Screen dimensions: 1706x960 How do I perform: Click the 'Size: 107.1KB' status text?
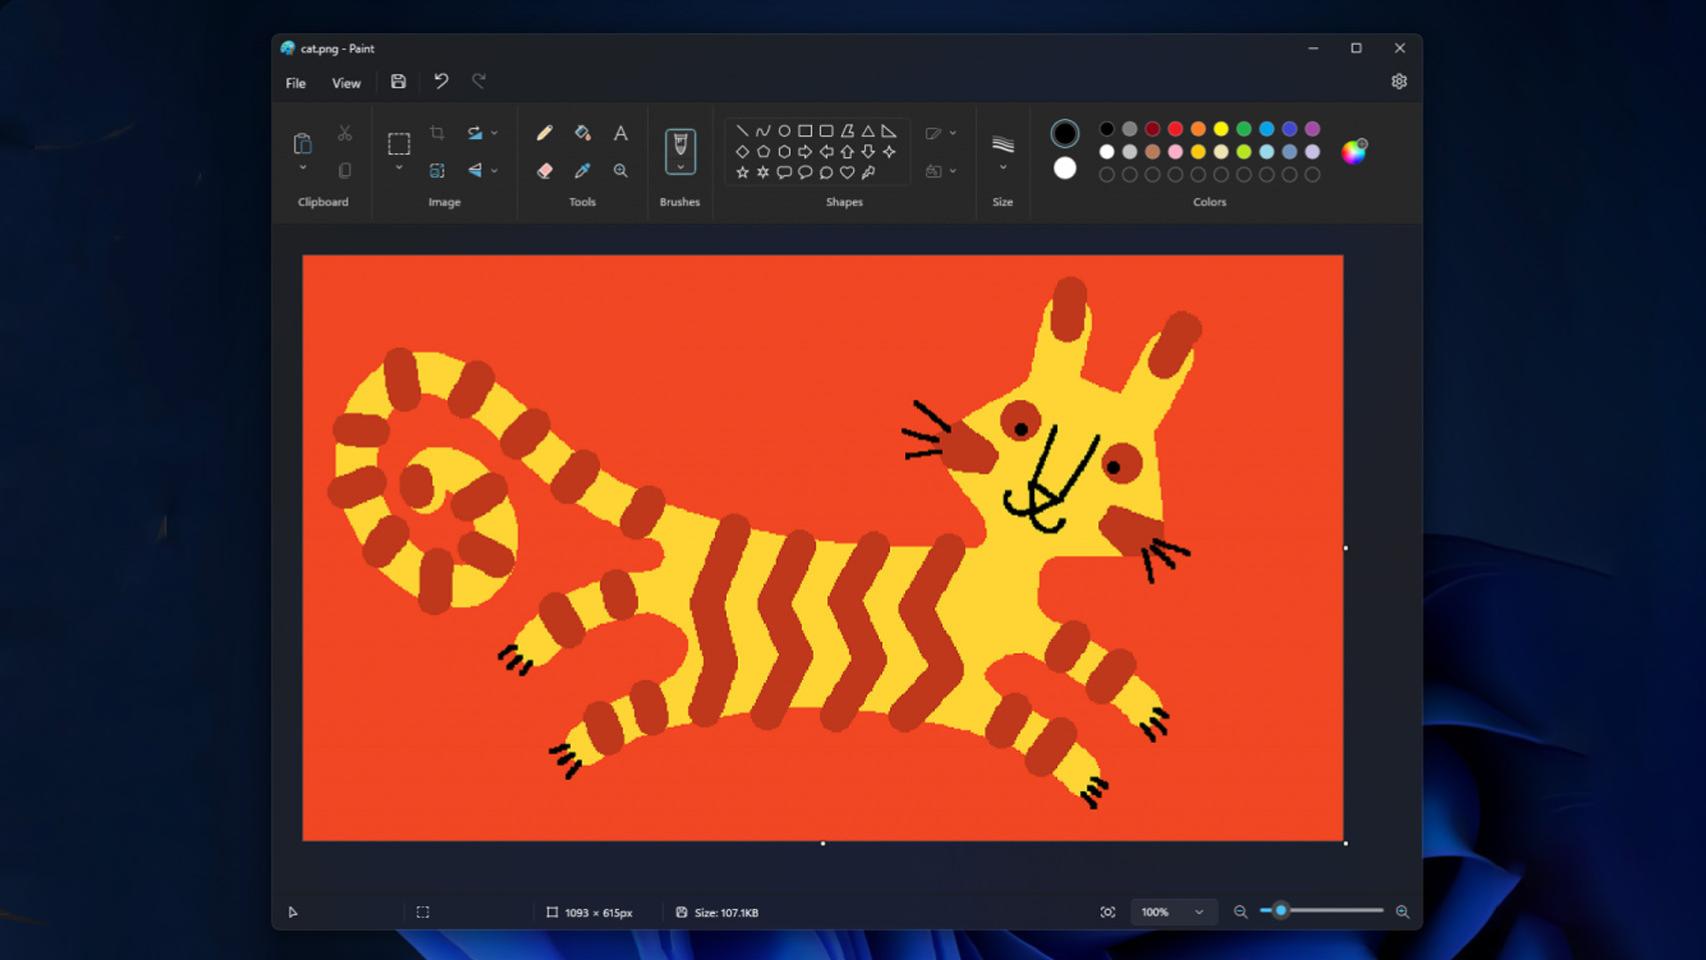click(x=727, y=912)
